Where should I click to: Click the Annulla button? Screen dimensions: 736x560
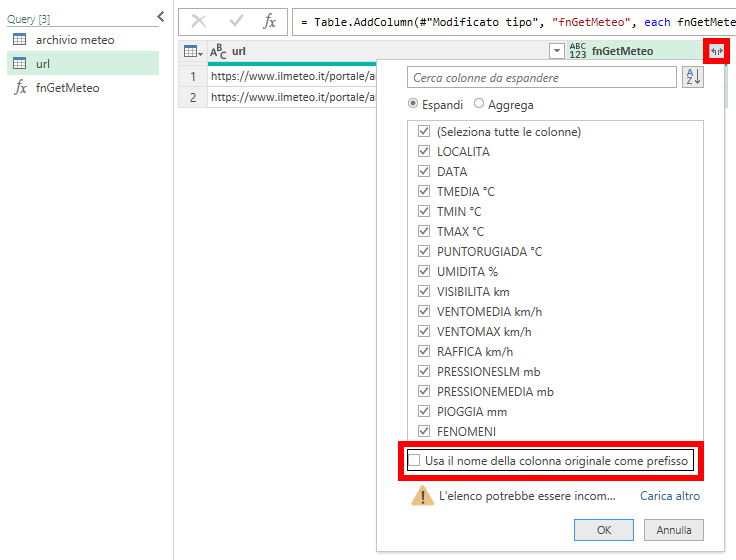[674, 530]
